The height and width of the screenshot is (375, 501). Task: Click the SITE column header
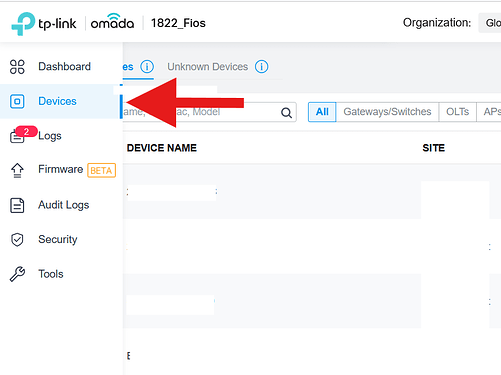click(434, 148)
